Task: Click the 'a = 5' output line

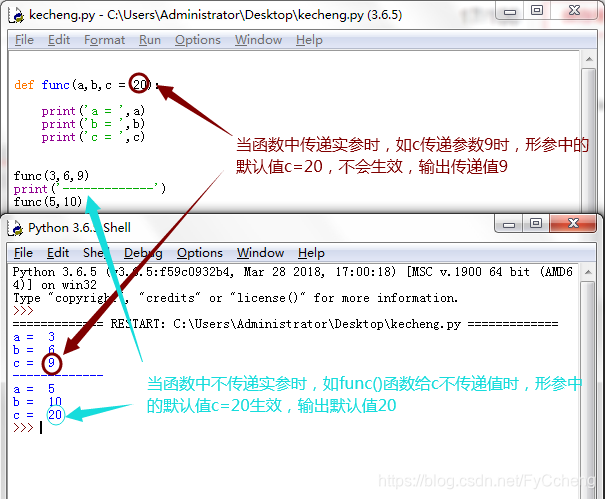Action: [34, 389]
